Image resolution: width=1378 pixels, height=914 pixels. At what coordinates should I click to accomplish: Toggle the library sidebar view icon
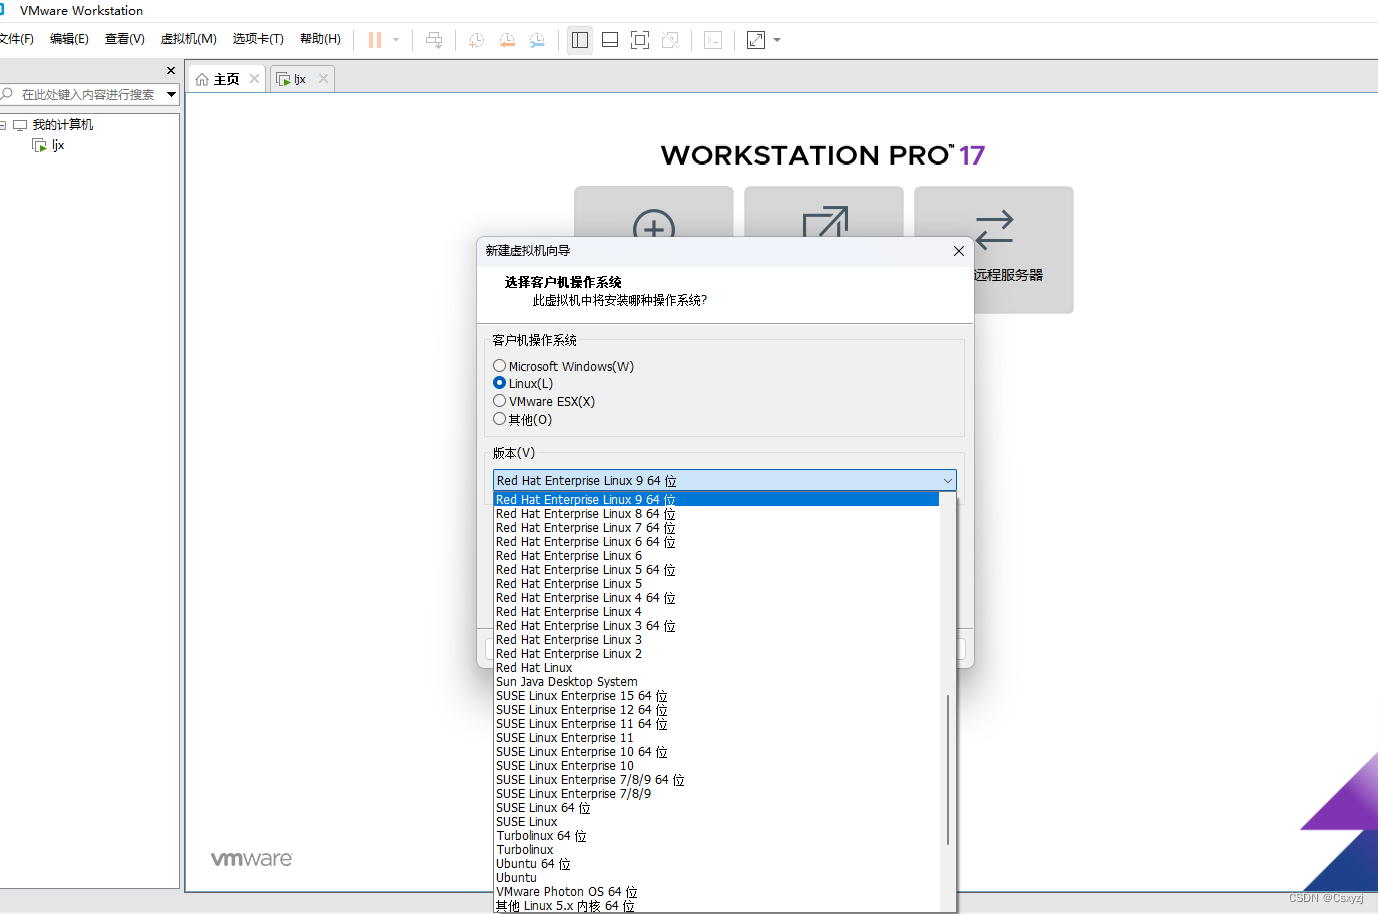pos(580,40)
